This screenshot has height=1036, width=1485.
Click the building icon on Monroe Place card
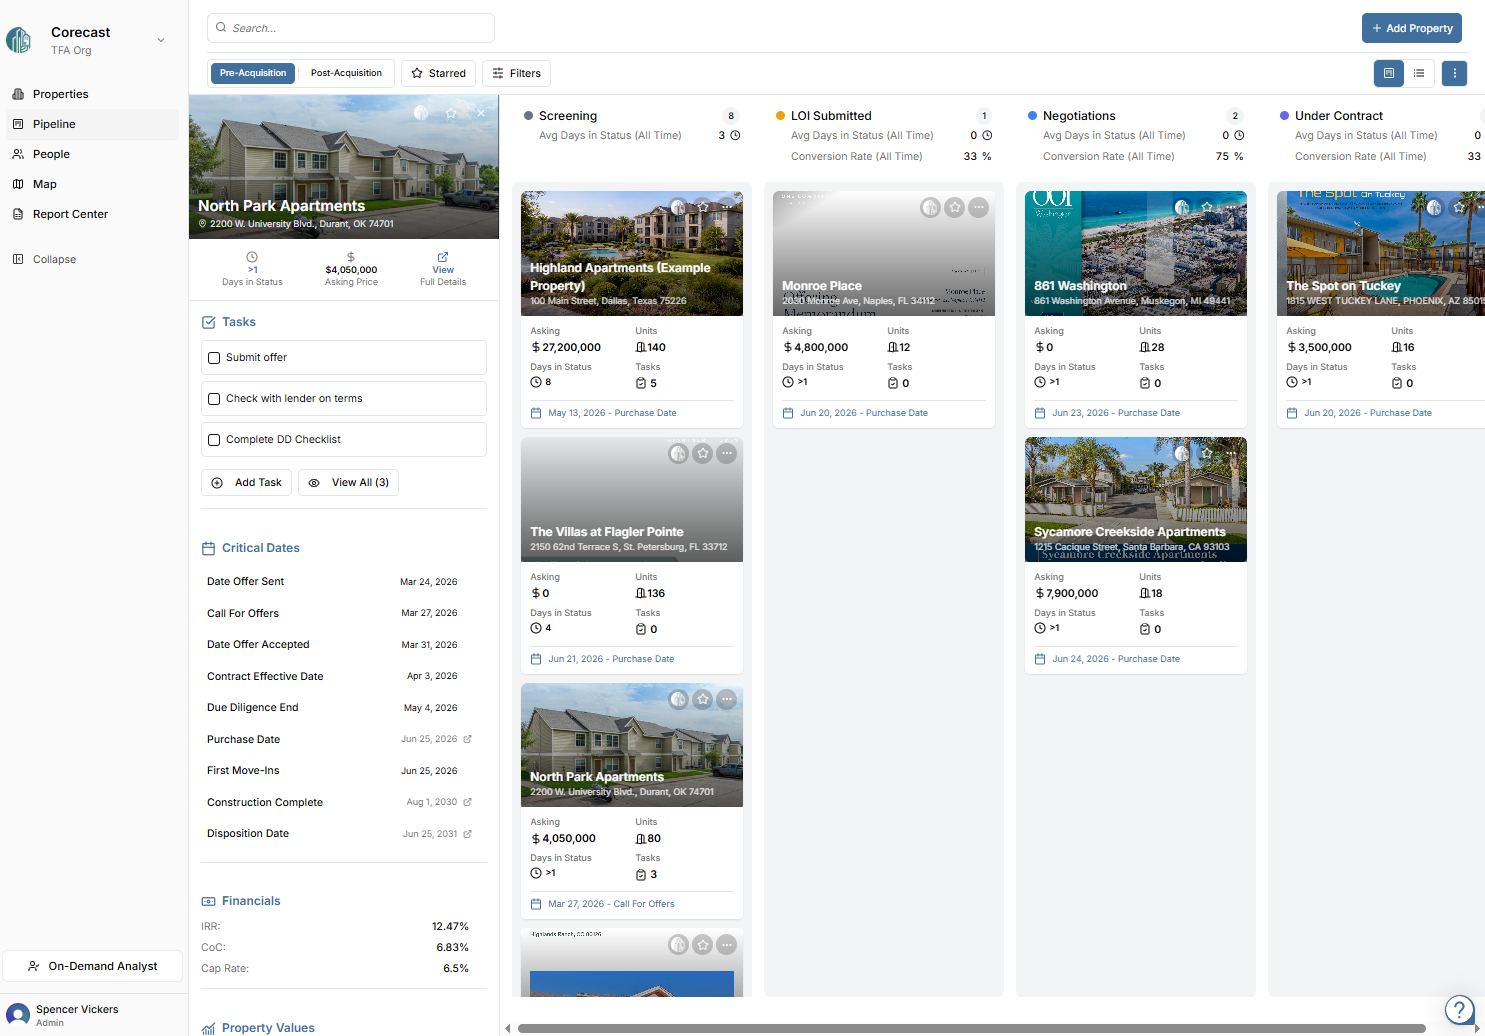coord(931,207)
